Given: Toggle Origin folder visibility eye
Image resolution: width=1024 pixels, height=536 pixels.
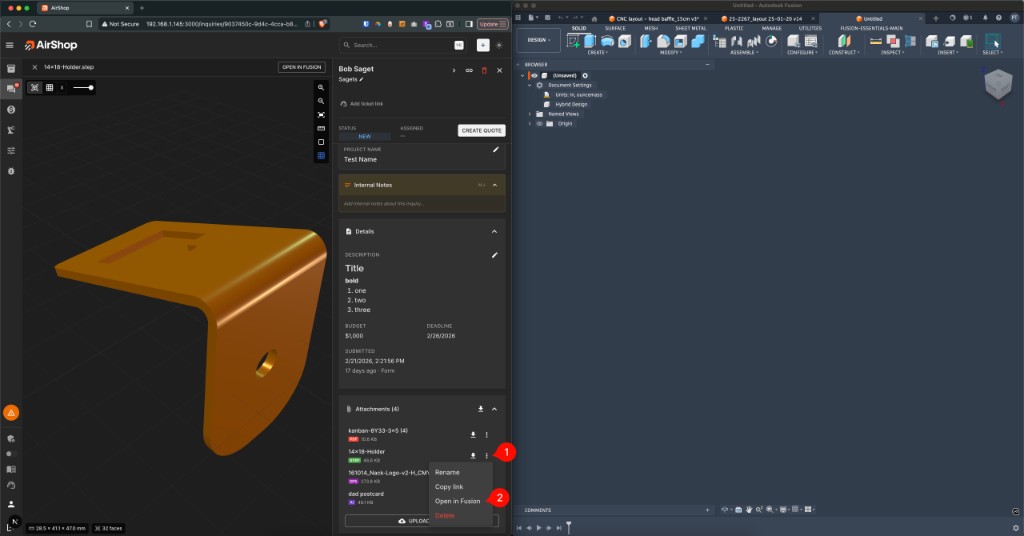Looking at the screenshot, I should pyautogui.click(x=539, y=124).
